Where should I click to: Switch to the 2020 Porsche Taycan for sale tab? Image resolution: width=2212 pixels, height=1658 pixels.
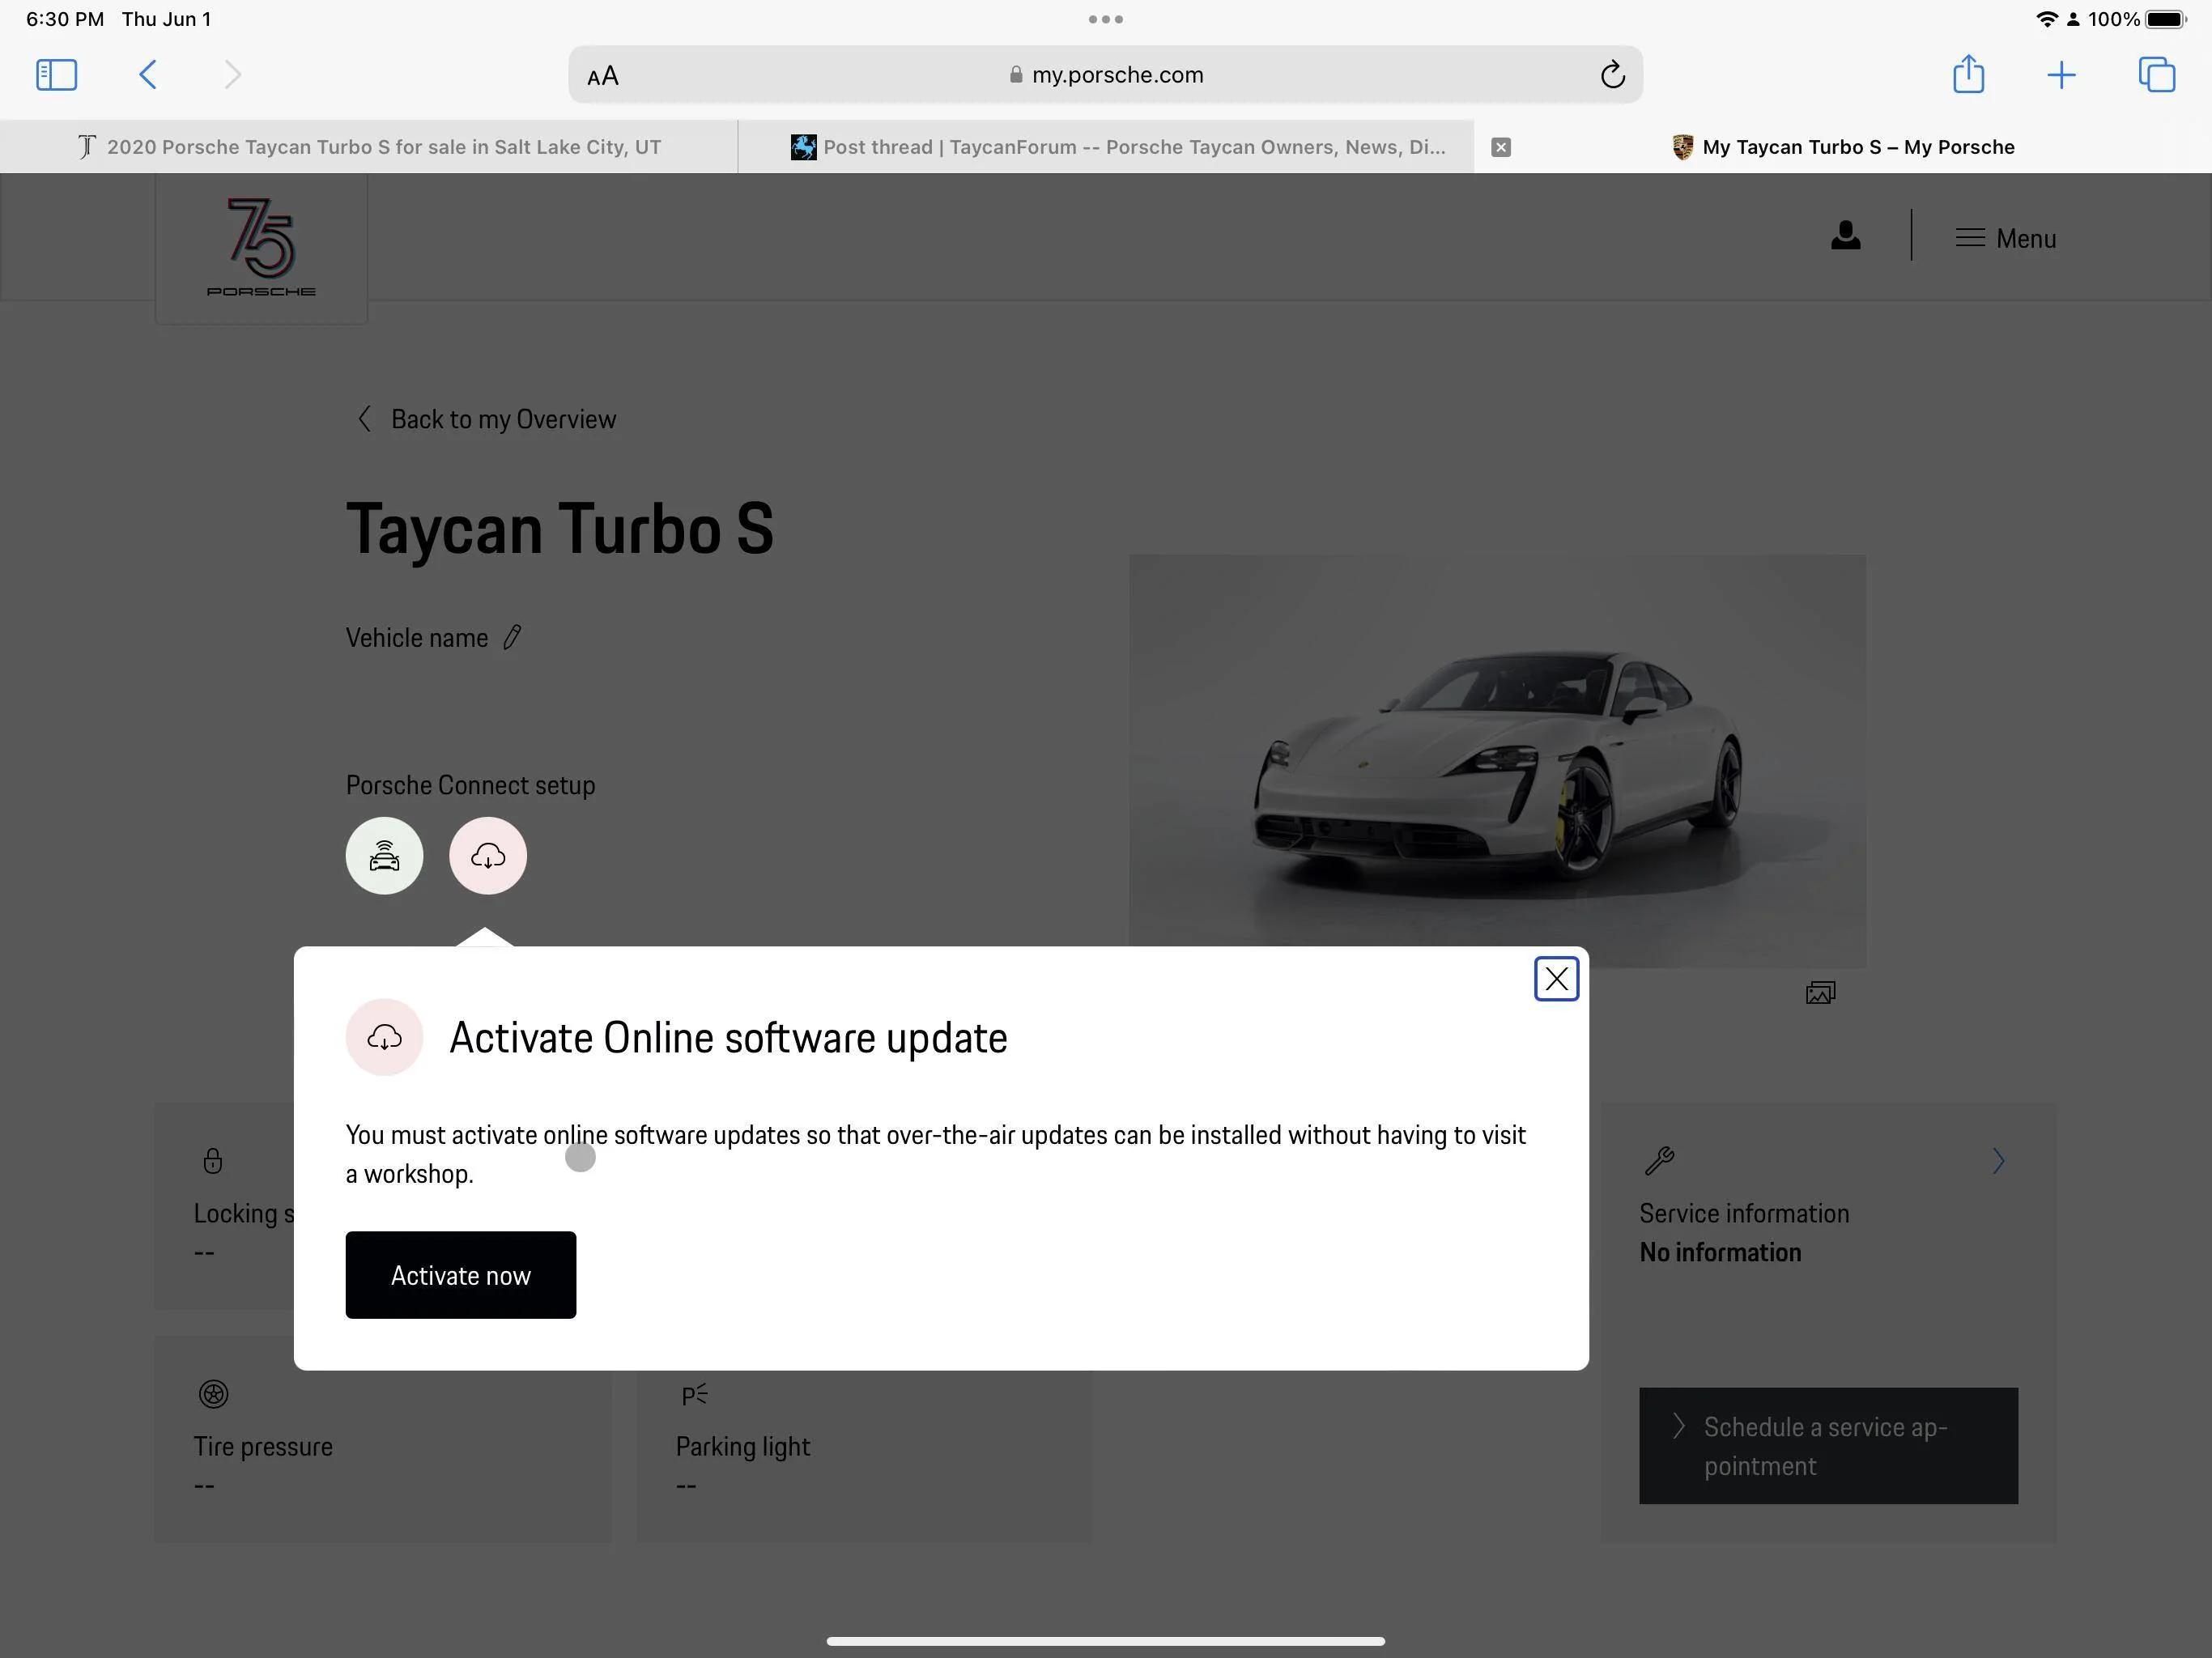tap(369, 147)
